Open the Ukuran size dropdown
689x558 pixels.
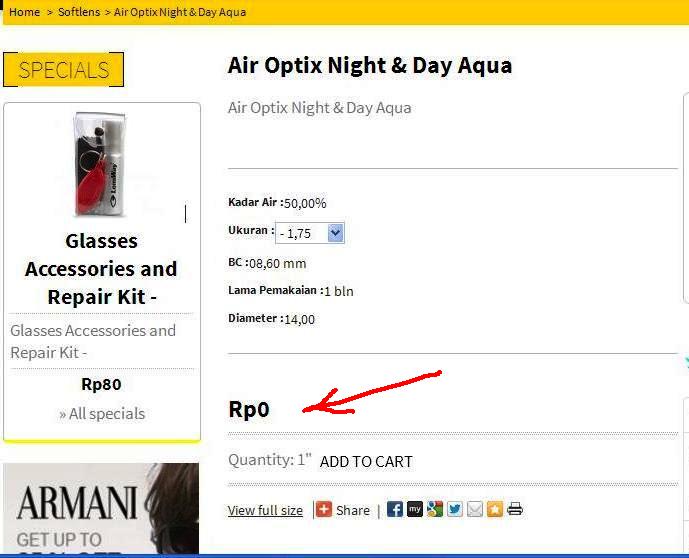coord(310,233)
